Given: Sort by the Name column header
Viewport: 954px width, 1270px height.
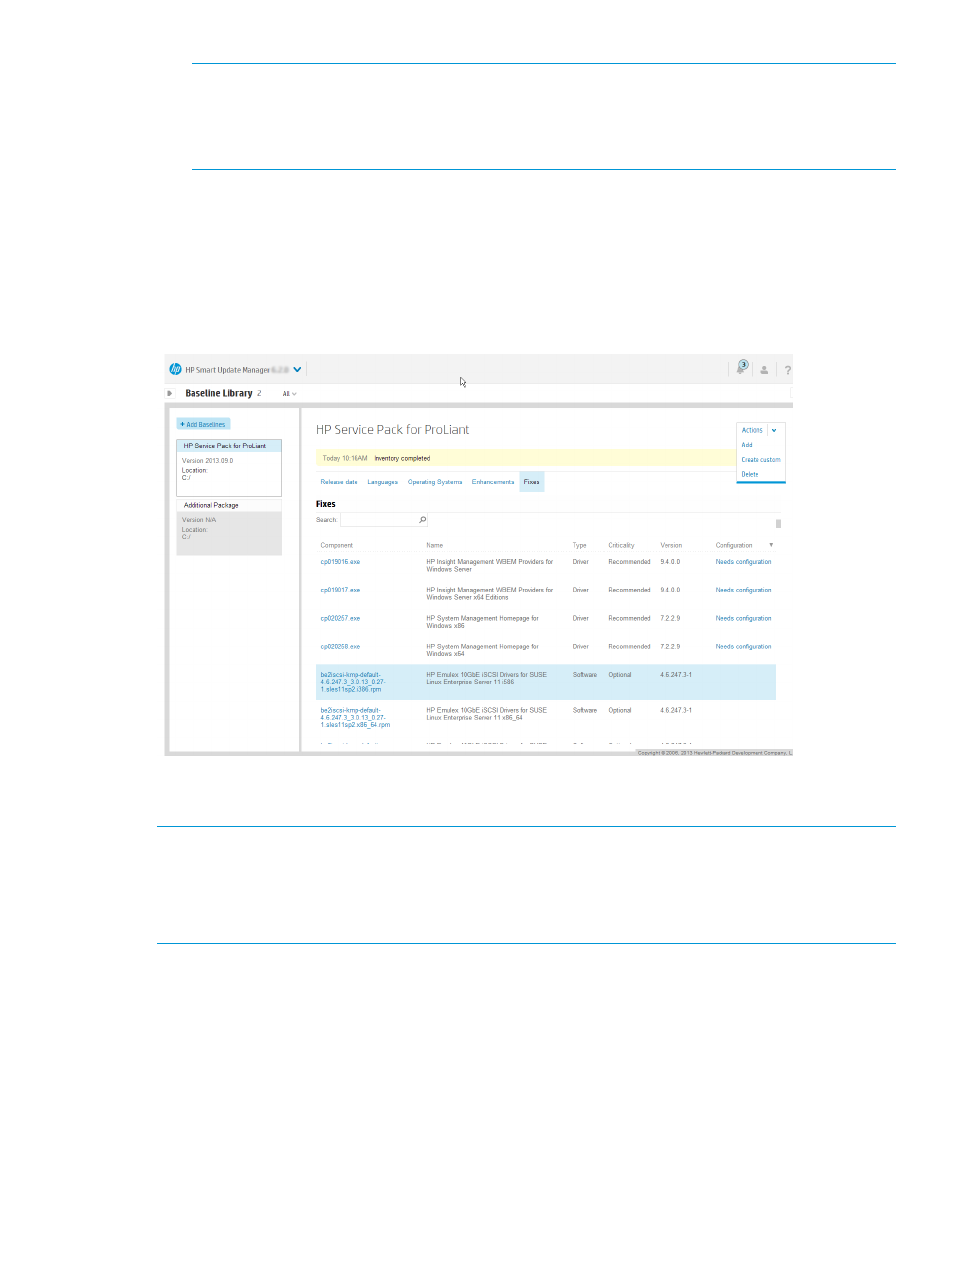Looking at the screenshot, I should click(x=435, y=546).
